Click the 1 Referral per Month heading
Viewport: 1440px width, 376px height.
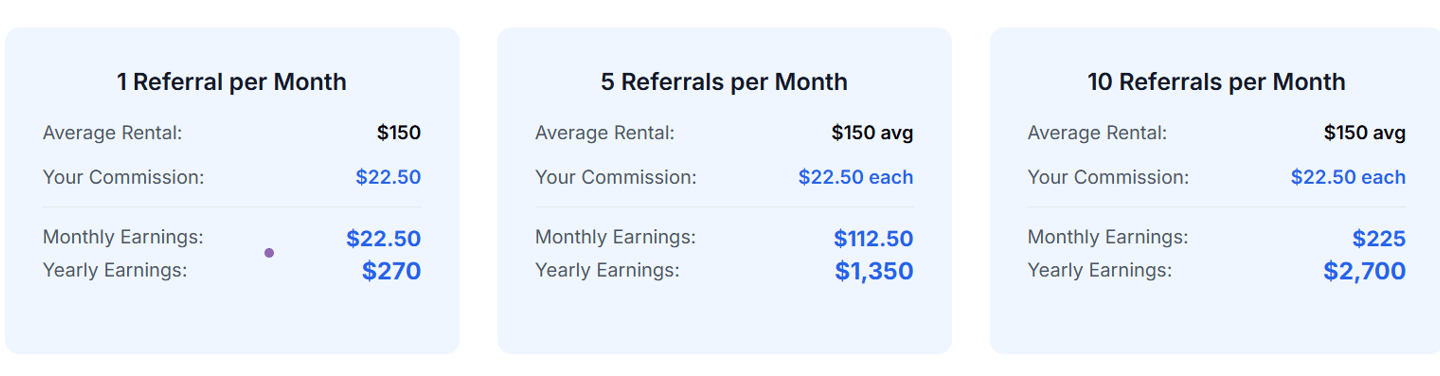[232, 82]
